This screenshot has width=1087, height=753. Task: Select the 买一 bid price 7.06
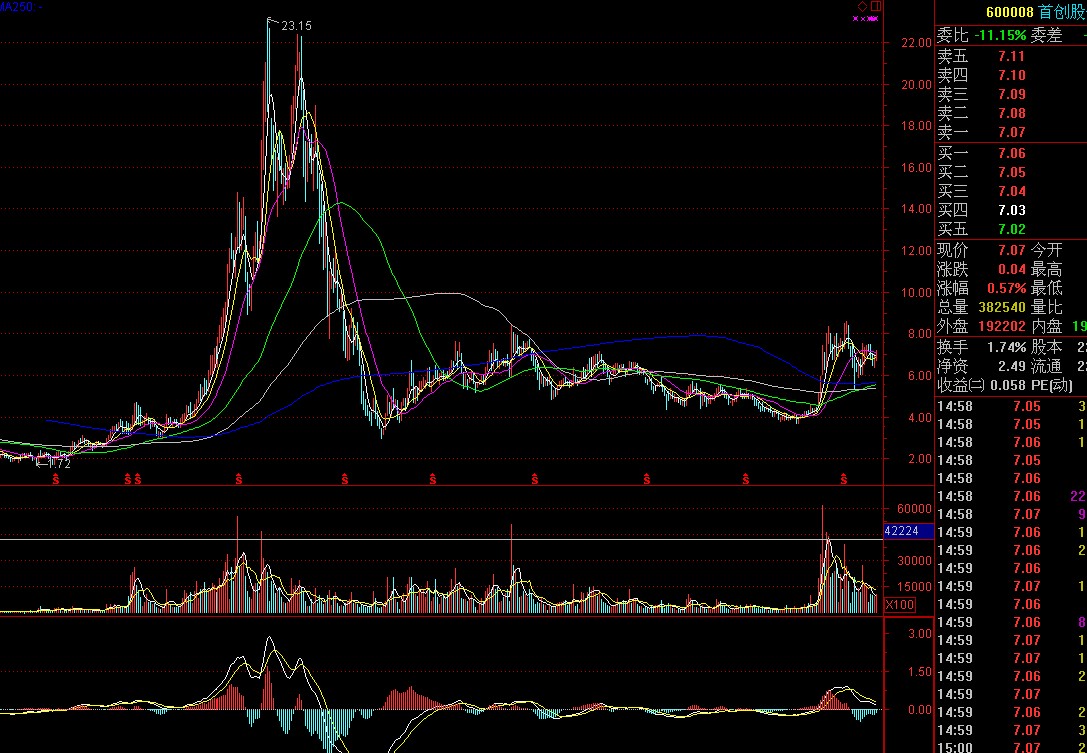[1011, 153]
